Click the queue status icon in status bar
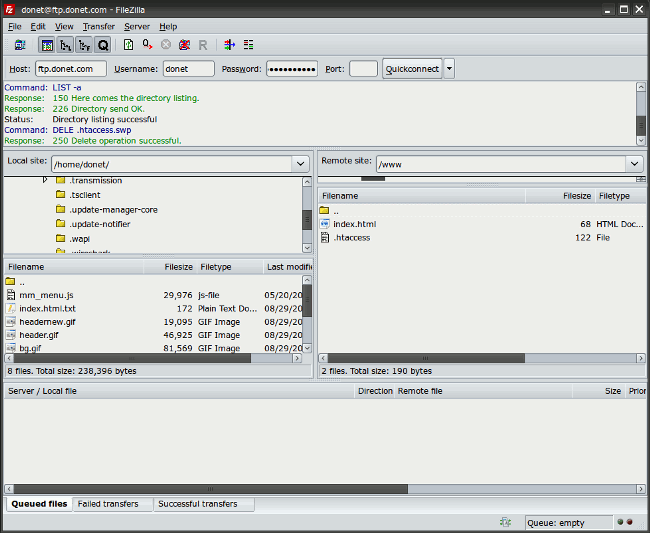 (505, 522)
